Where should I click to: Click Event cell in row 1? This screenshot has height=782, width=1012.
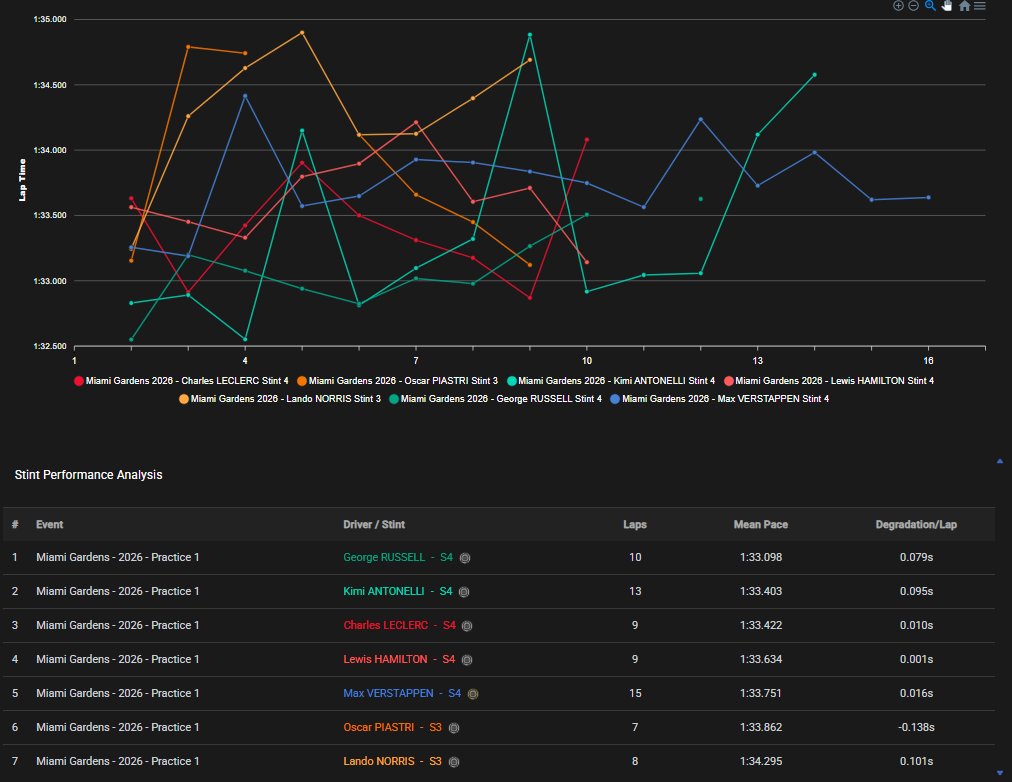(117, 557)
